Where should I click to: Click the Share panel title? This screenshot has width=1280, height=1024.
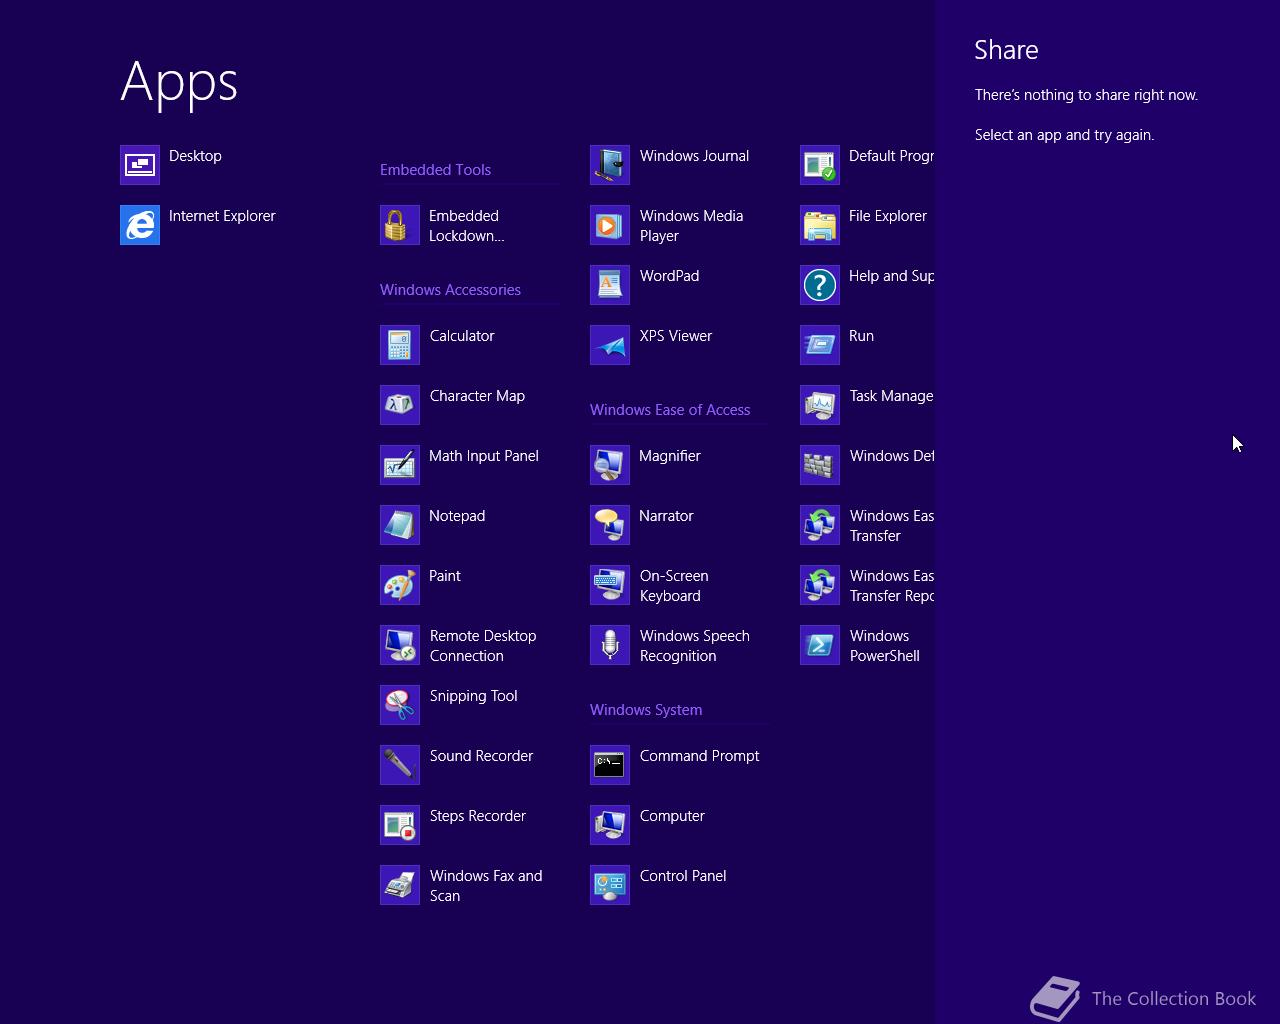(1006, 50)
